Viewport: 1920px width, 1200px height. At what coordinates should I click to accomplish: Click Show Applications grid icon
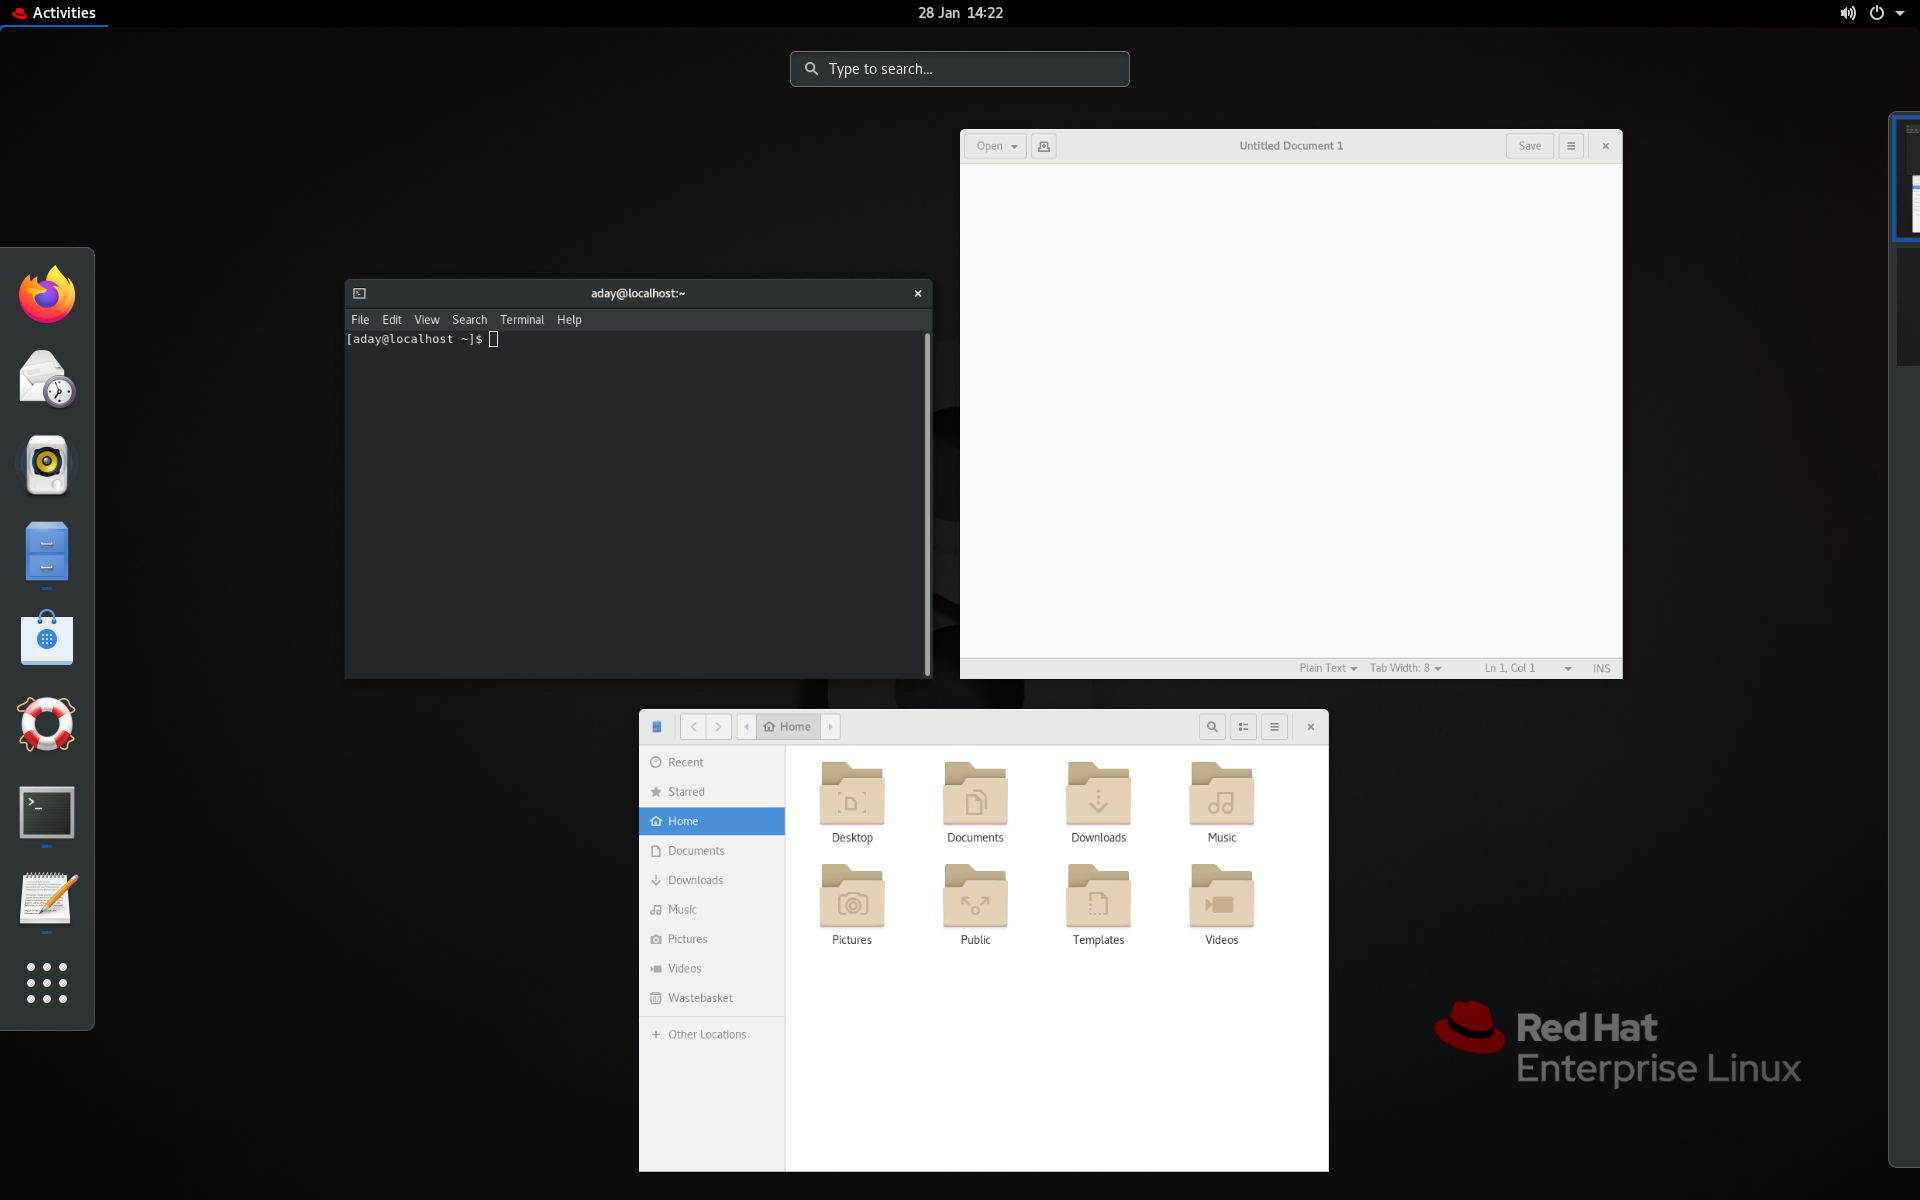pos(47,983)
